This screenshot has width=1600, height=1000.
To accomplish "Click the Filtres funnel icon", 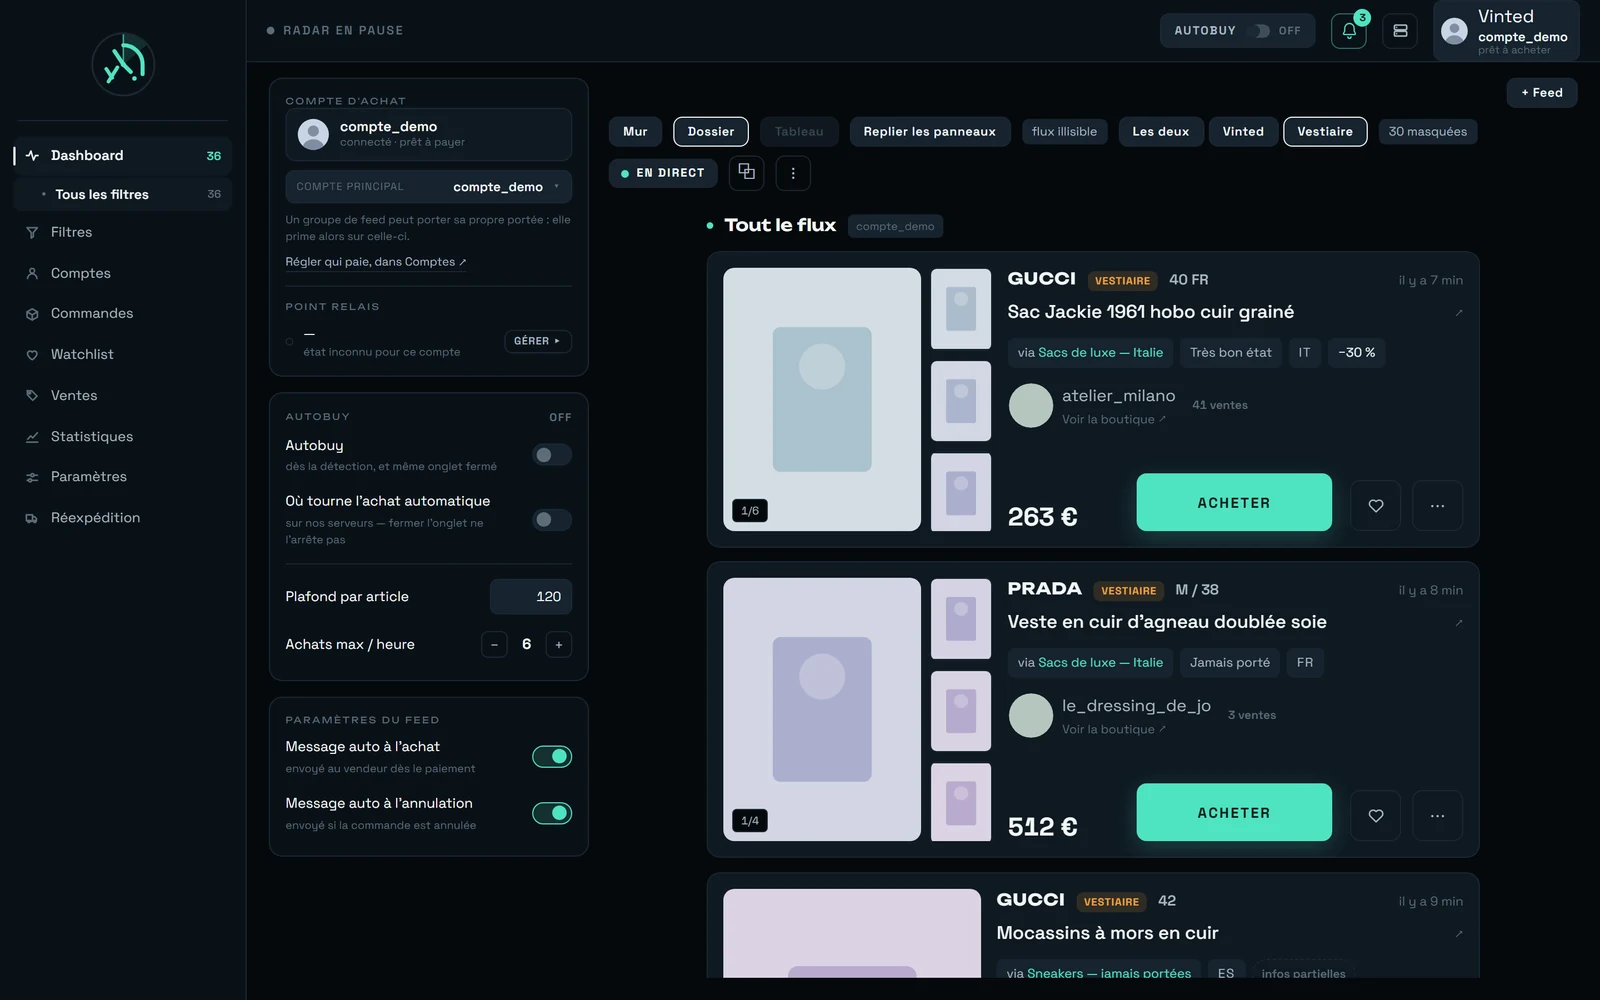I will (x=32, y=232).
